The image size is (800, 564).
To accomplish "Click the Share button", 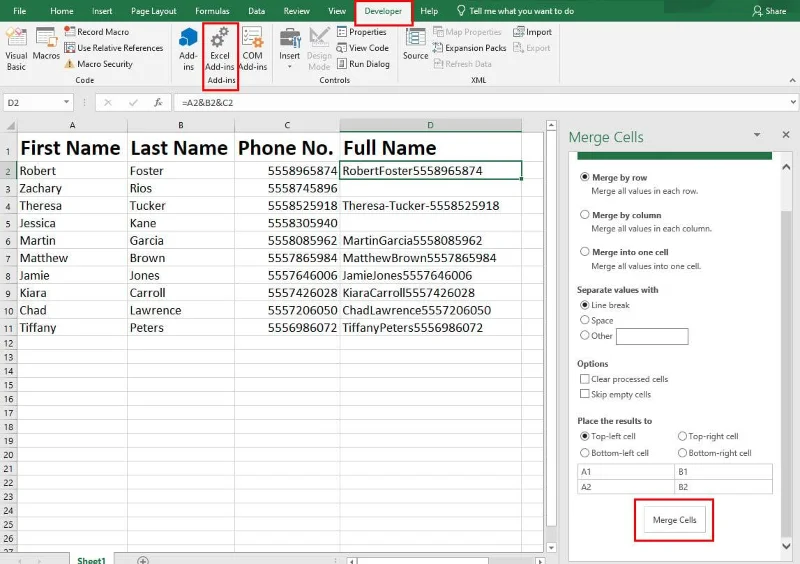I will pos(769,11).
